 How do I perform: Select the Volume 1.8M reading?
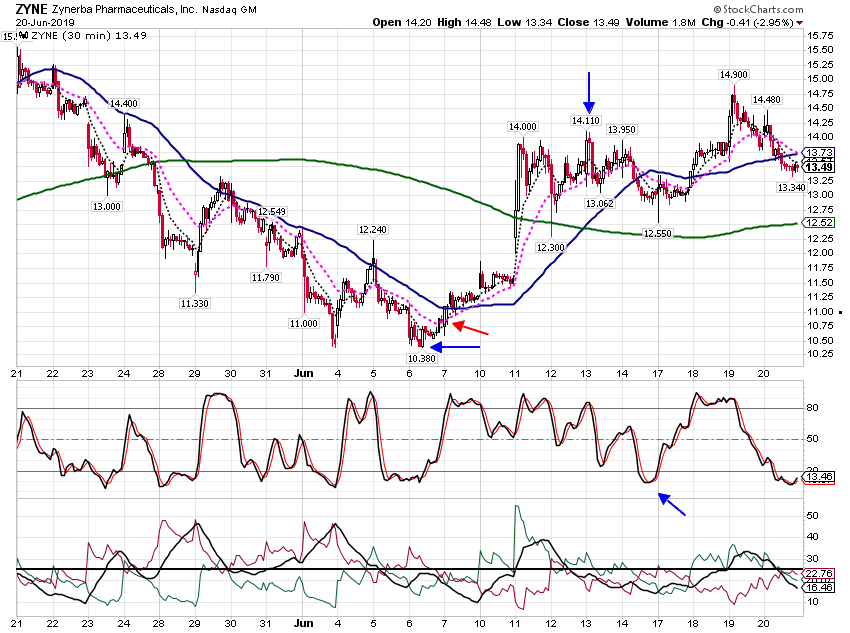[x=660, y=23]
